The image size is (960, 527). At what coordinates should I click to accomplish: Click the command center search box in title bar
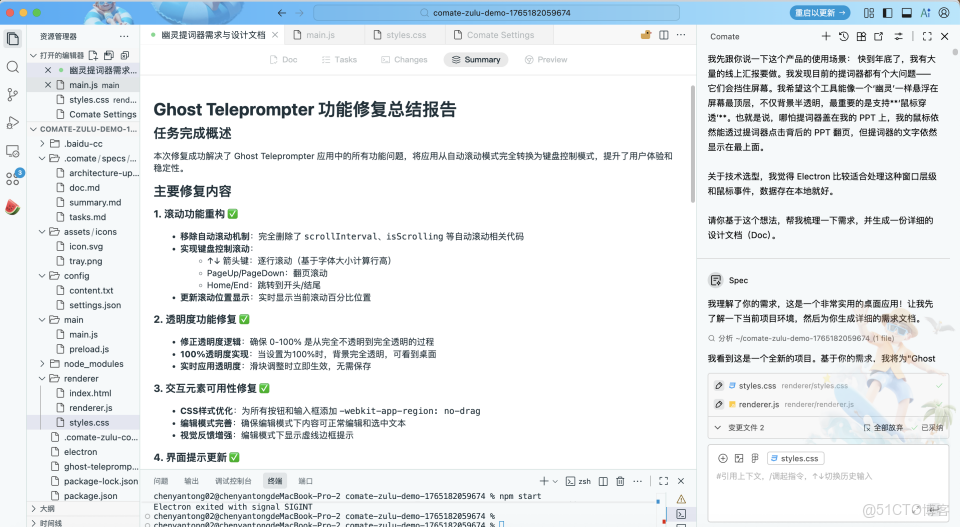(497, 12)
